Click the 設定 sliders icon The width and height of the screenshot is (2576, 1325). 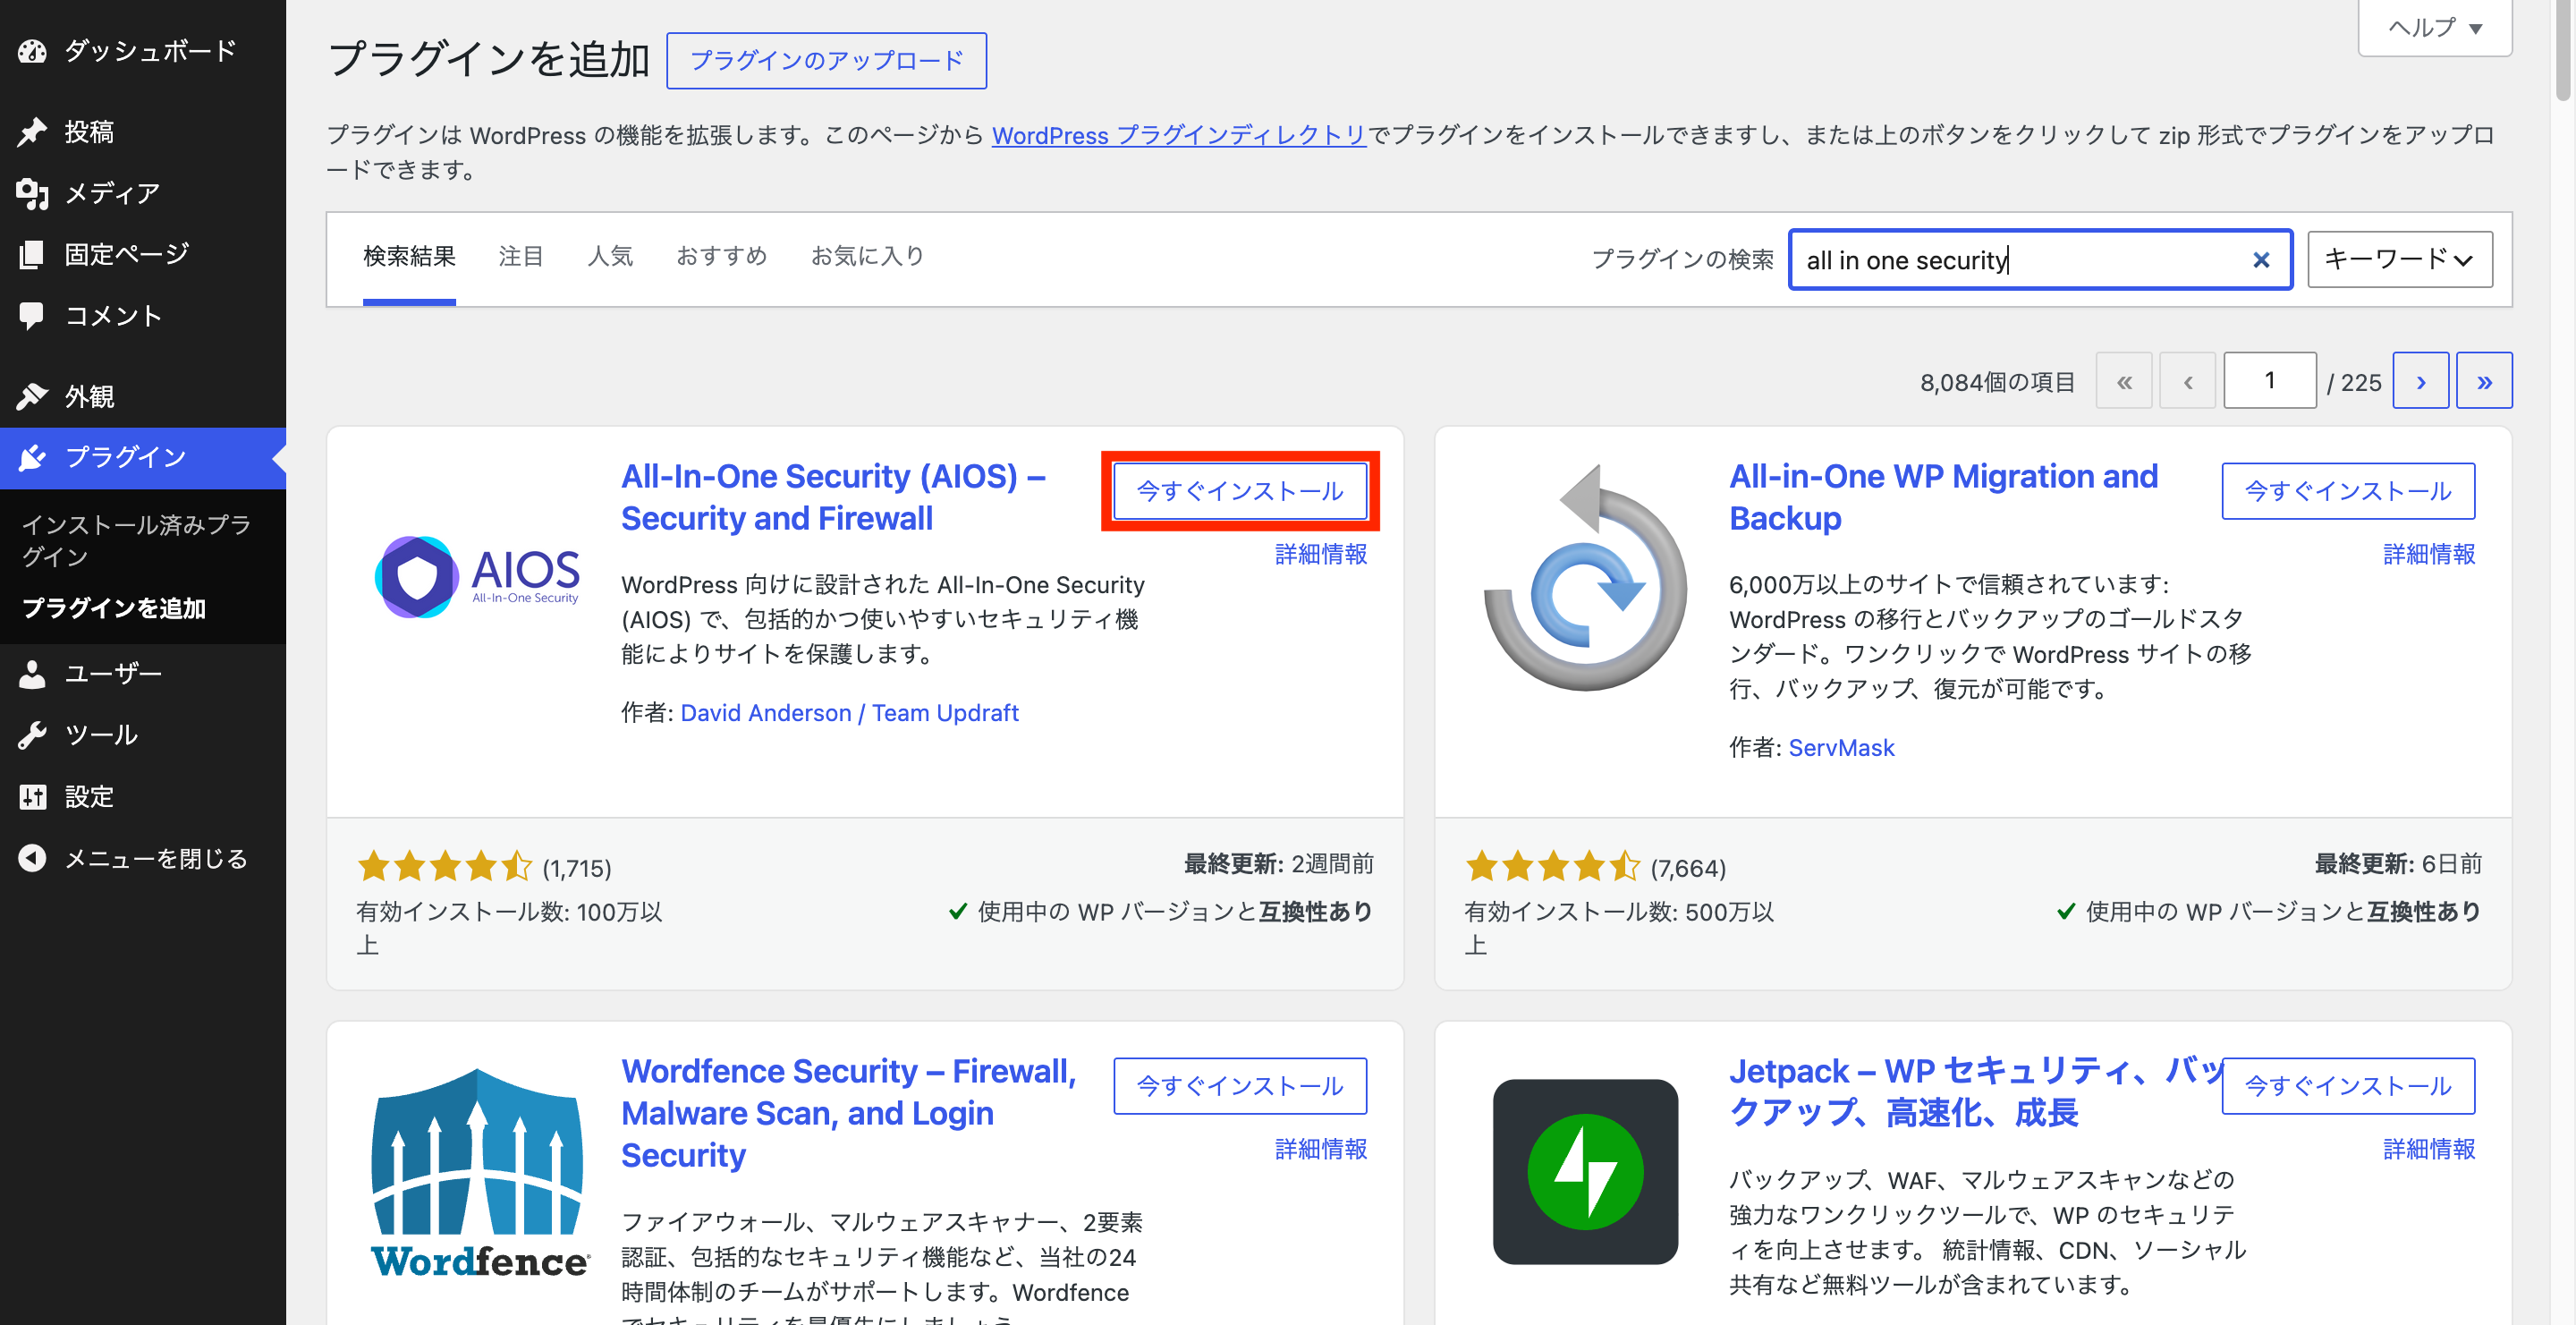[x=32, y=797]
